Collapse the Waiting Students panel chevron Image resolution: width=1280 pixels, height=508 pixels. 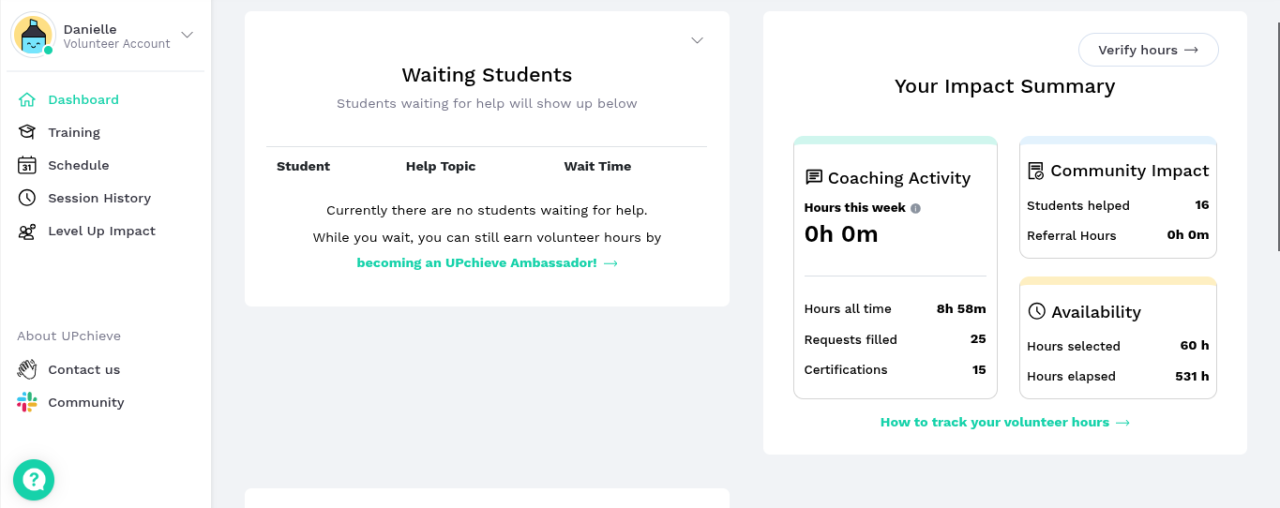(x=697, y=41)
